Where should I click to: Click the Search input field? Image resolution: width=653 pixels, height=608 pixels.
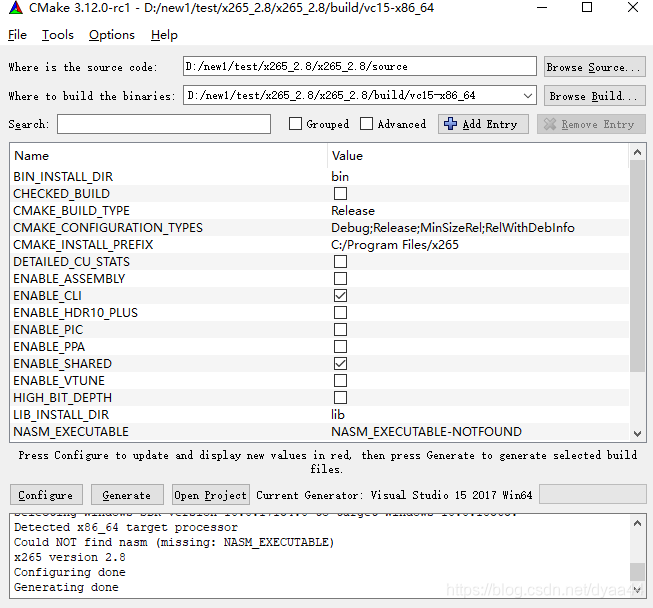tap(164, 124)
